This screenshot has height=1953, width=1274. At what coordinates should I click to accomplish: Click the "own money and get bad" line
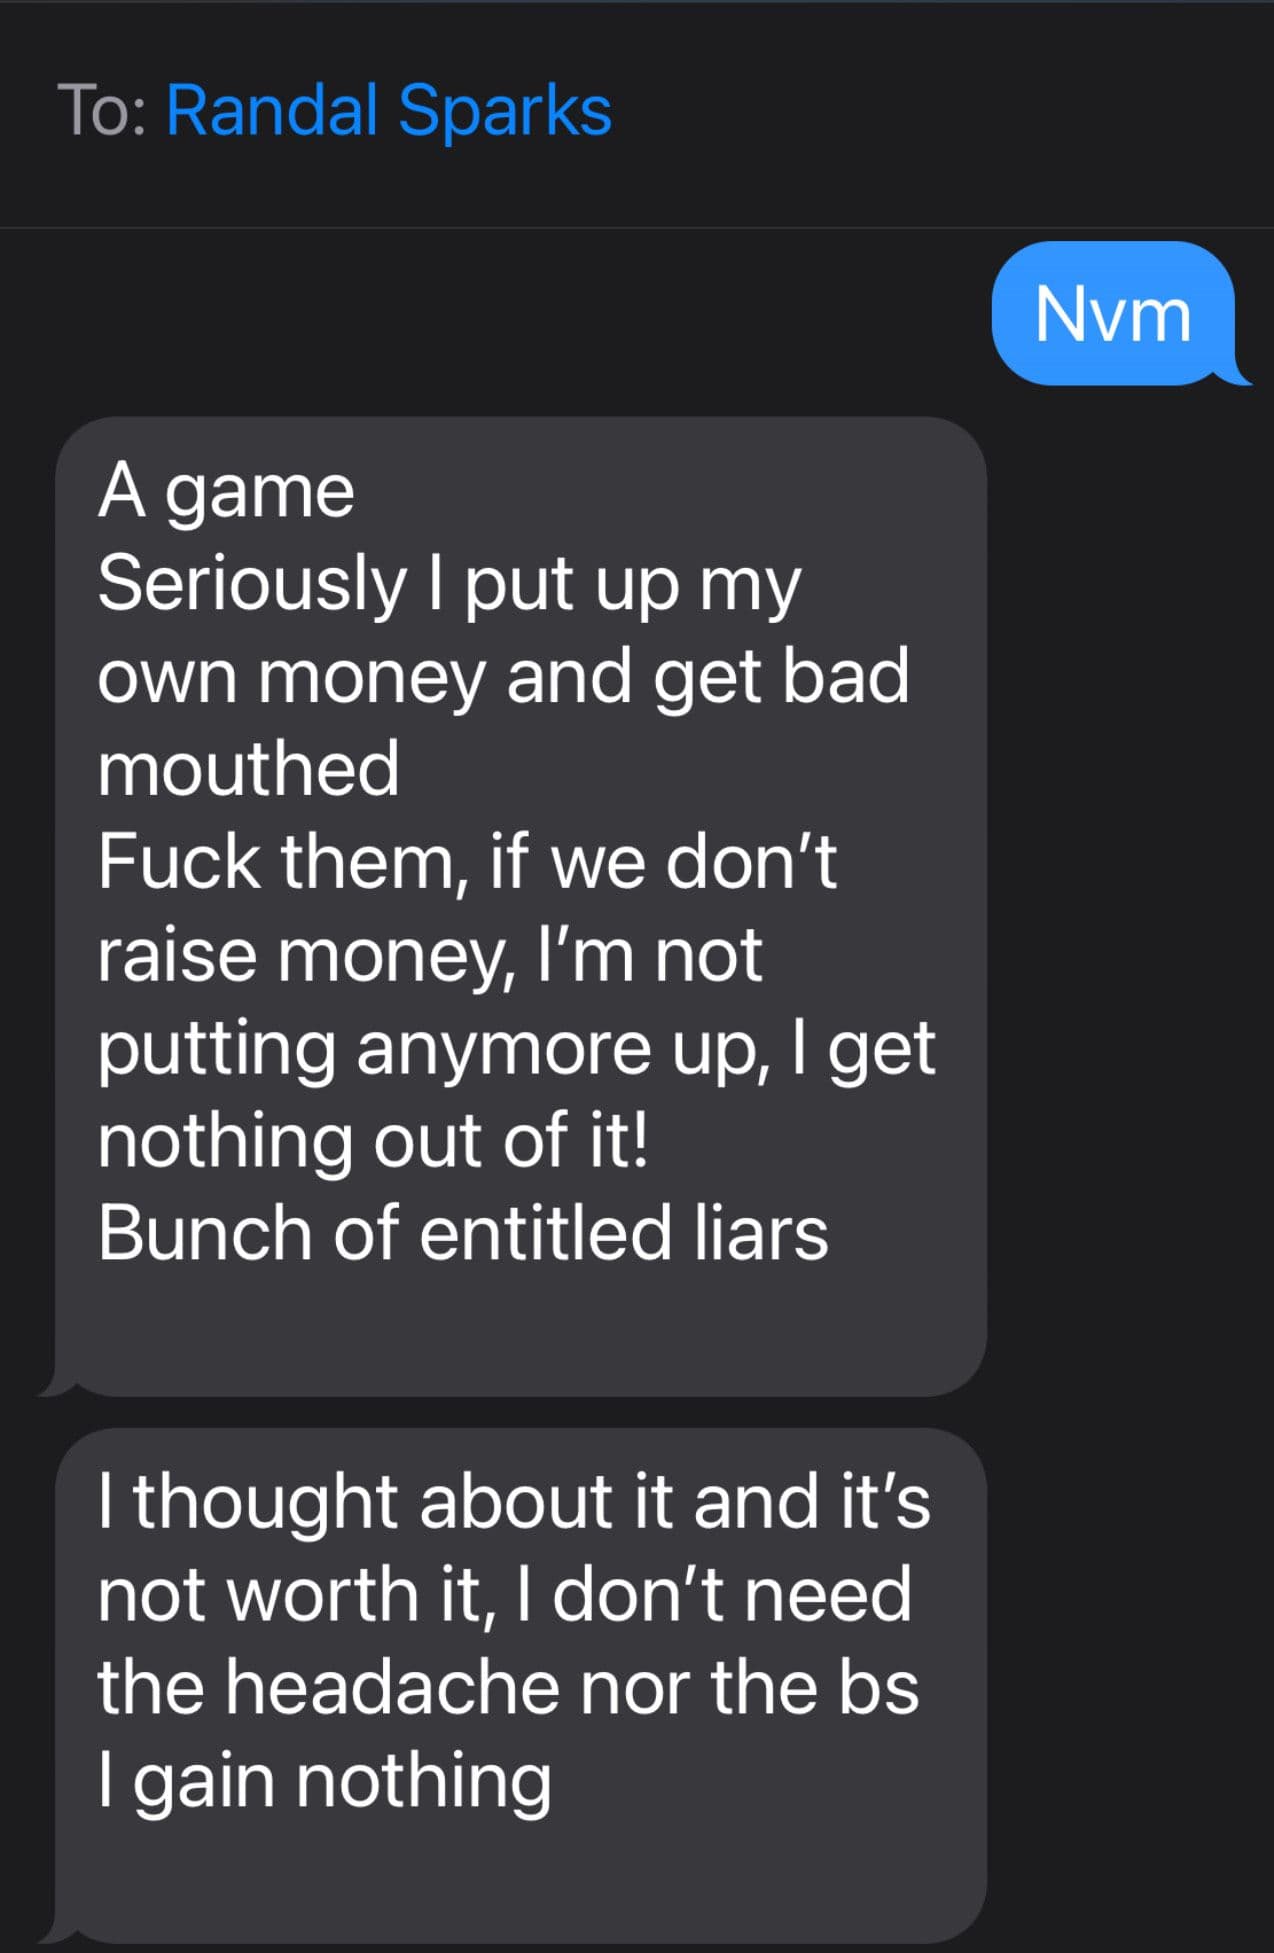[x=503, y=677]
